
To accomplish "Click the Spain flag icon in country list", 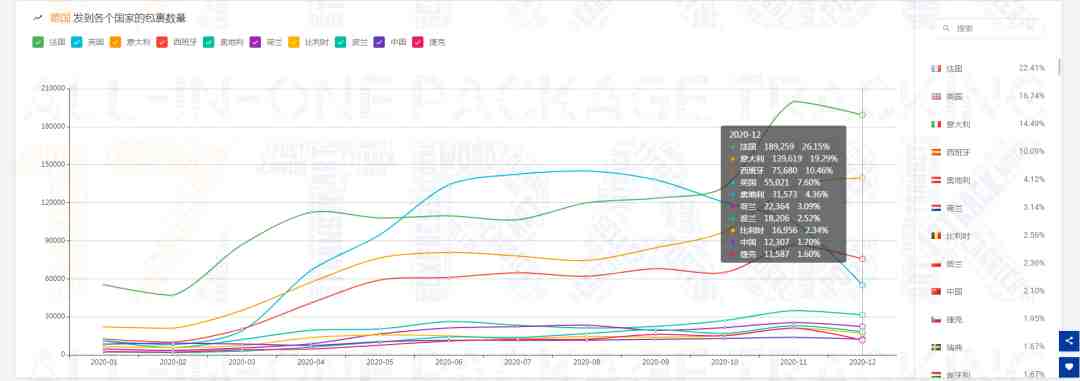I will tap(935, 152).
